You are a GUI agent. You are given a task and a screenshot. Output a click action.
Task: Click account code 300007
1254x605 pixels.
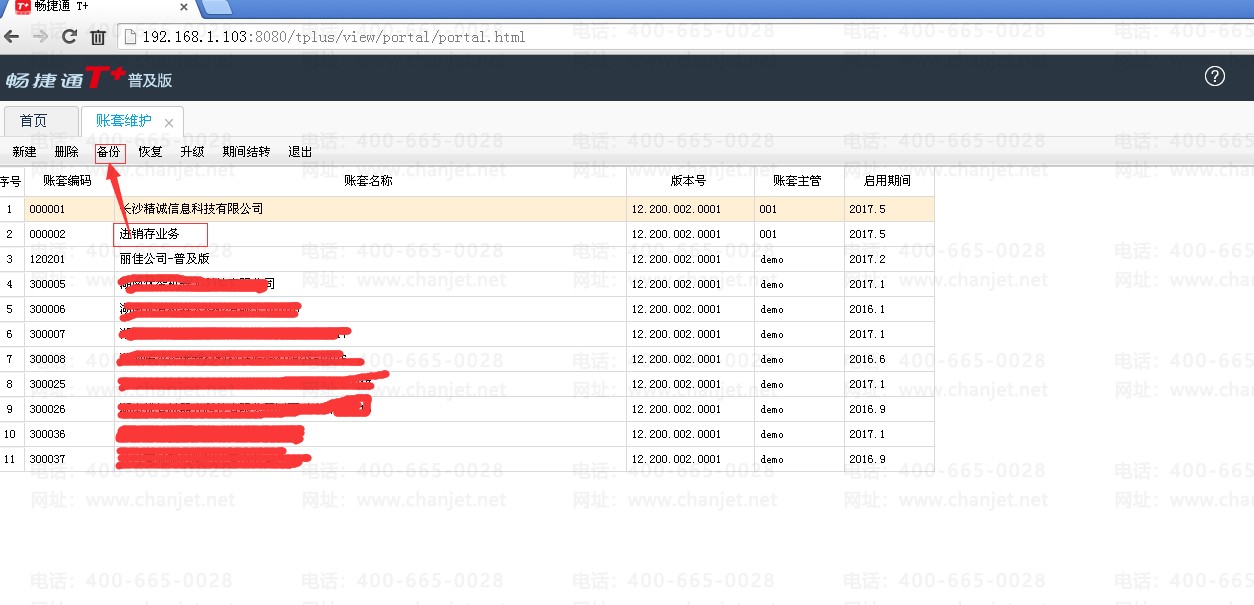point(47,334)
